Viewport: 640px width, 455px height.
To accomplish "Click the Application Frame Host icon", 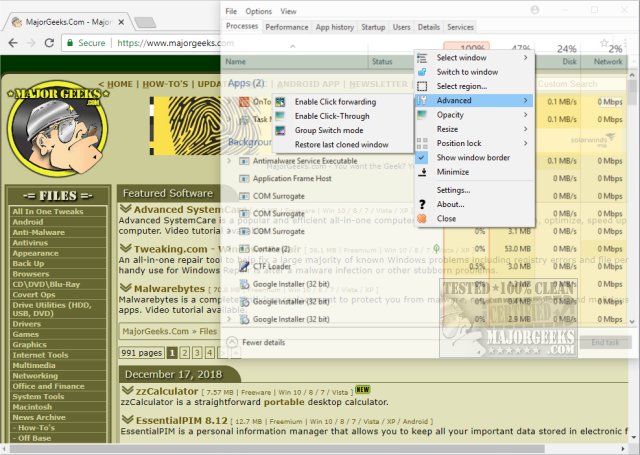I will pos(244,179).
